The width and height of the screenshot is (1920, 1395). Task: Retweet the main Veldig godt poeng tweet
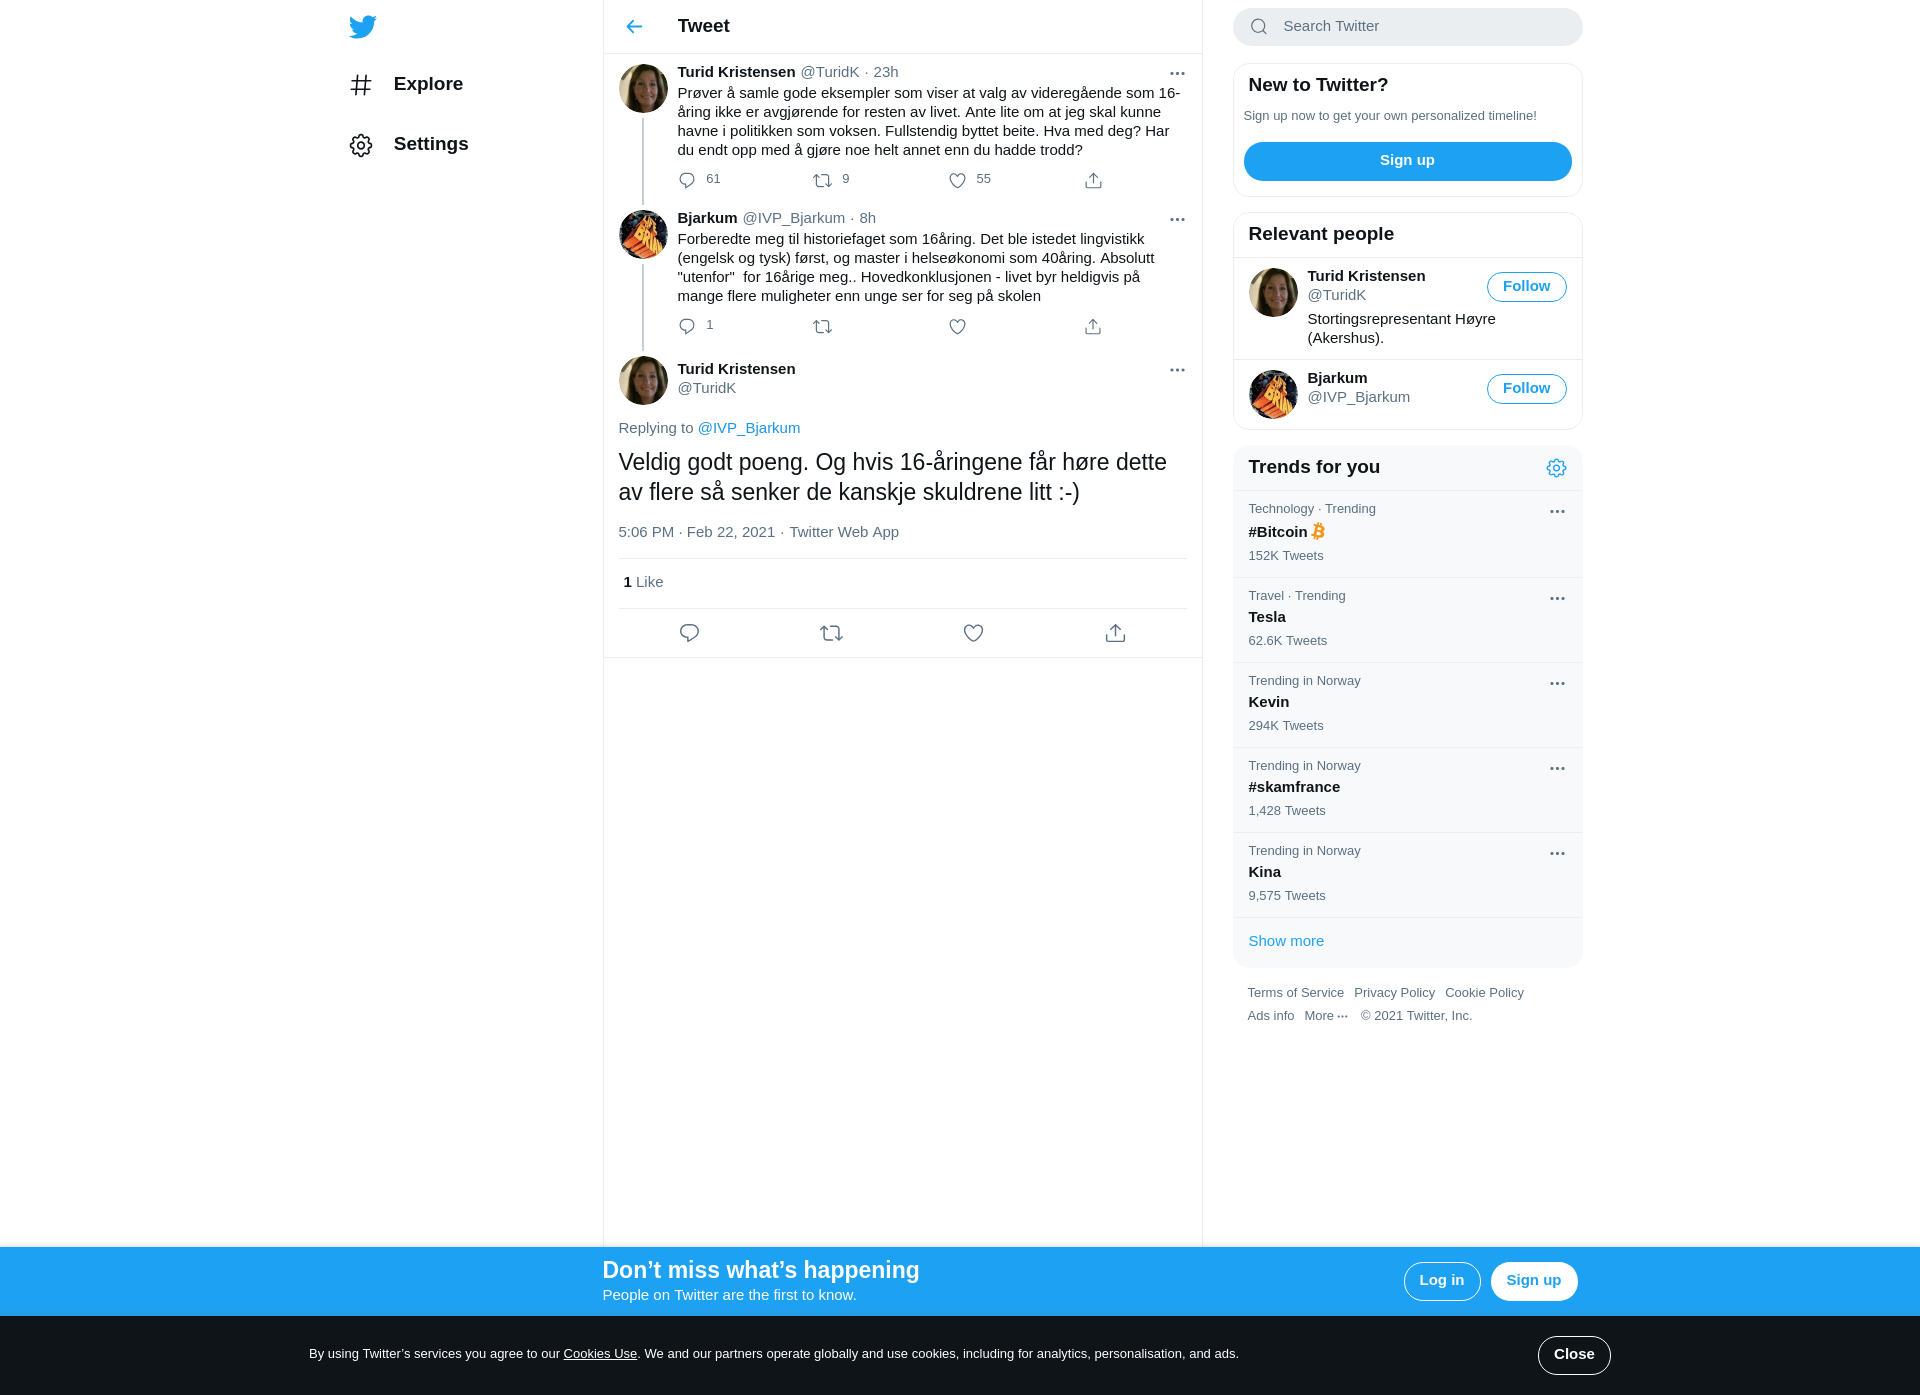[831, 633]
